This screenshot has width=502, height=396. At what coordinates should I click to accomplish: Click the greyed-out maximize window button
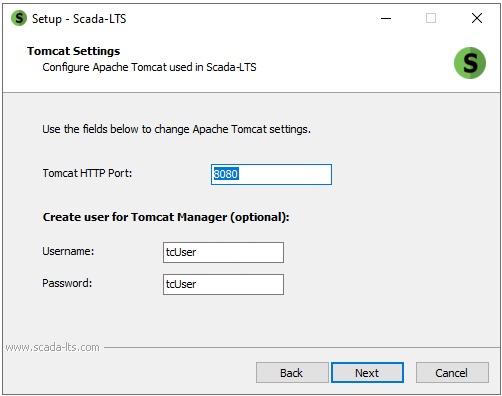coord(431,18)
